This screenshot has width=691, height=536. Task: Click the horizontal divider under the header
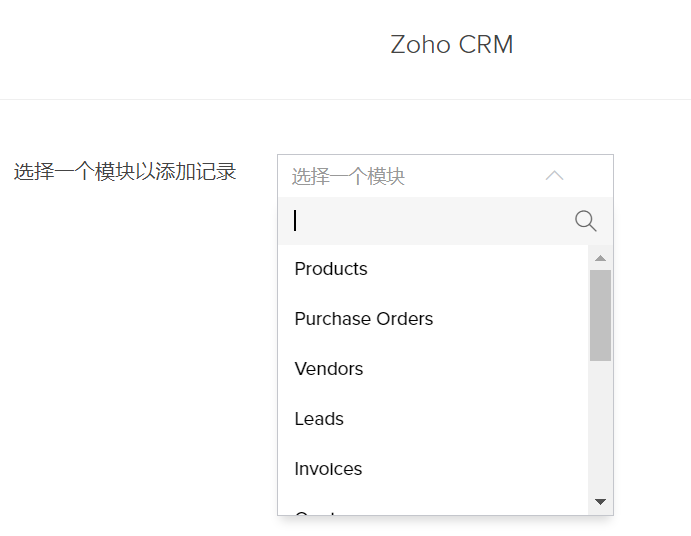click(345, 99)
